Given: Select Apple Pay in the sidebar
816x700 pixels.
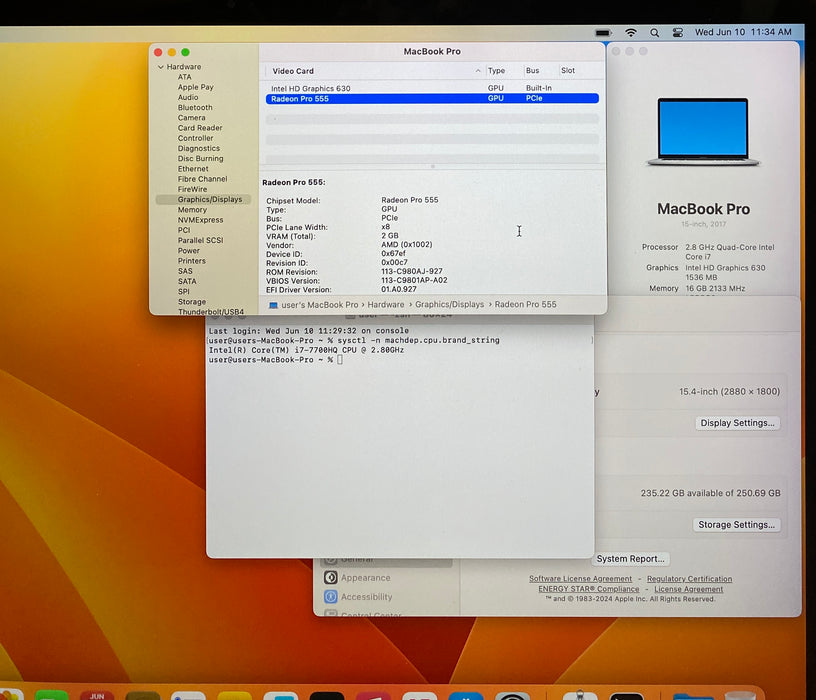Looking at the screenshot, I should pyautogui.click(x=196, y=87).
